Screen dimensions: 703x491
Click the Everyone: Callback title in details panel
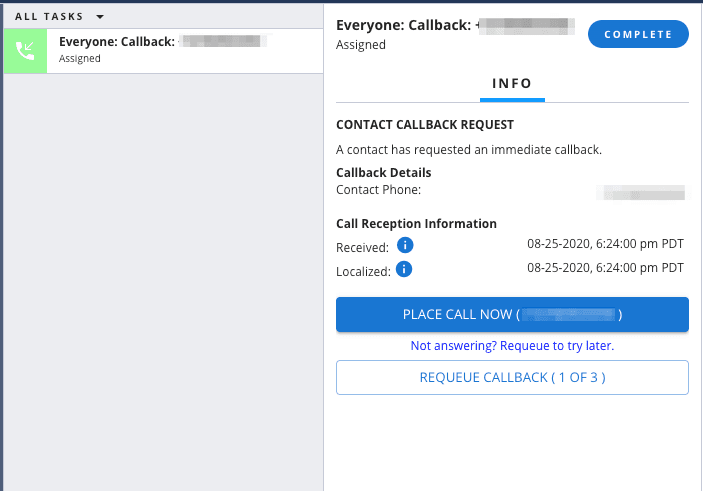point(404,25)
